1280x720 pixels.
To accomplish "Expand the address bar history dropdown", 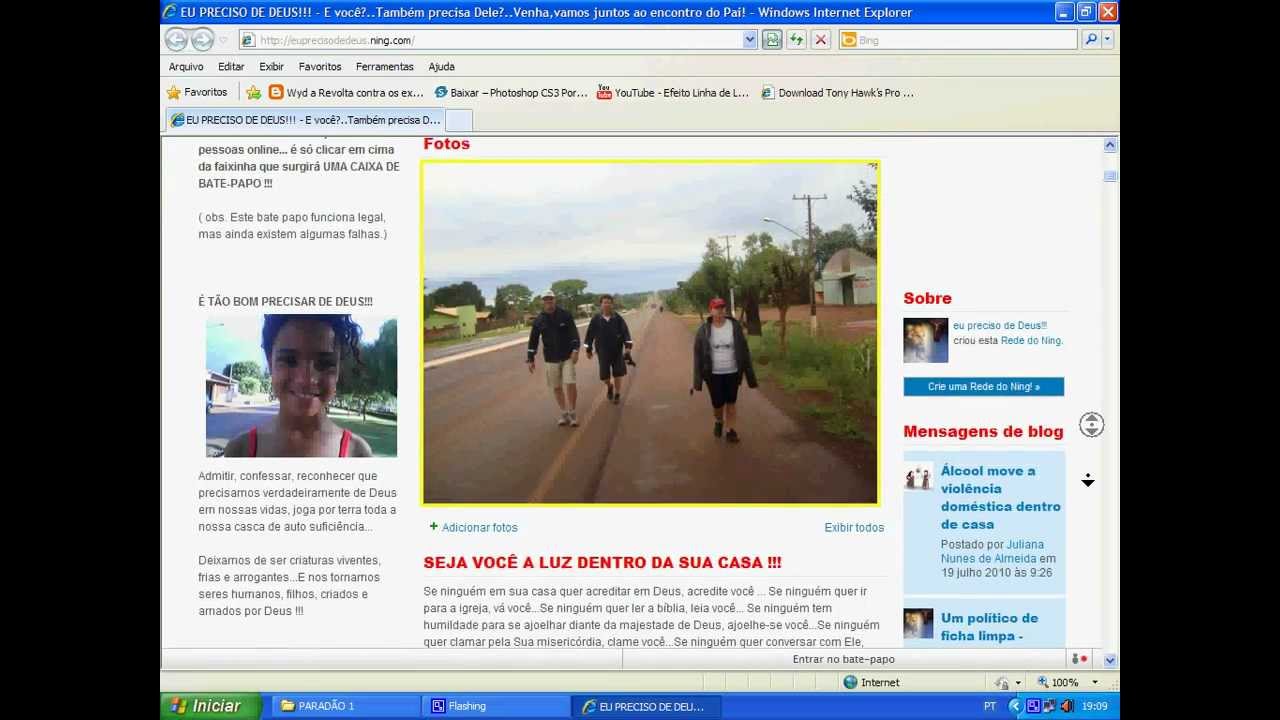I will point(750,40).
